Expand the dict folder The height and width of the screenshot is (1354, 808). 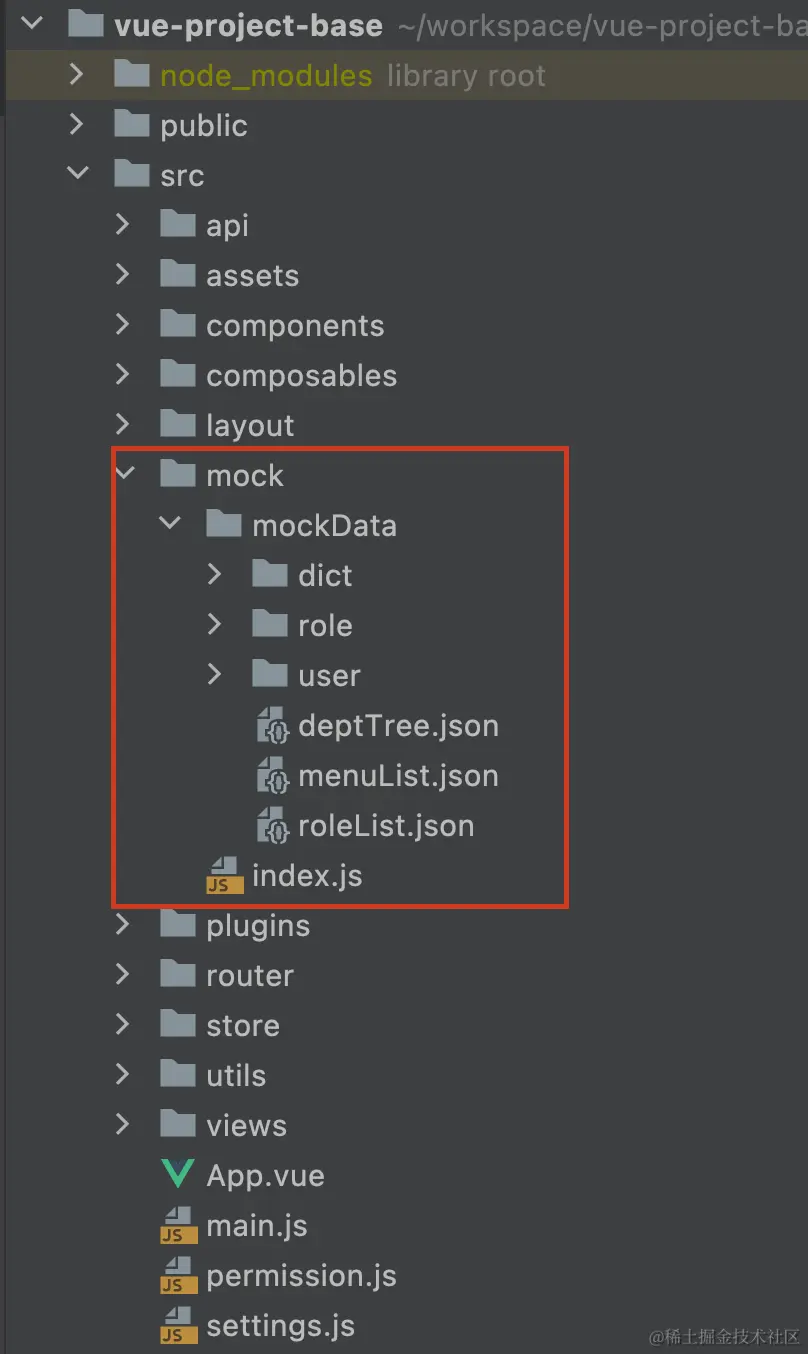click(x=215, y=575)
